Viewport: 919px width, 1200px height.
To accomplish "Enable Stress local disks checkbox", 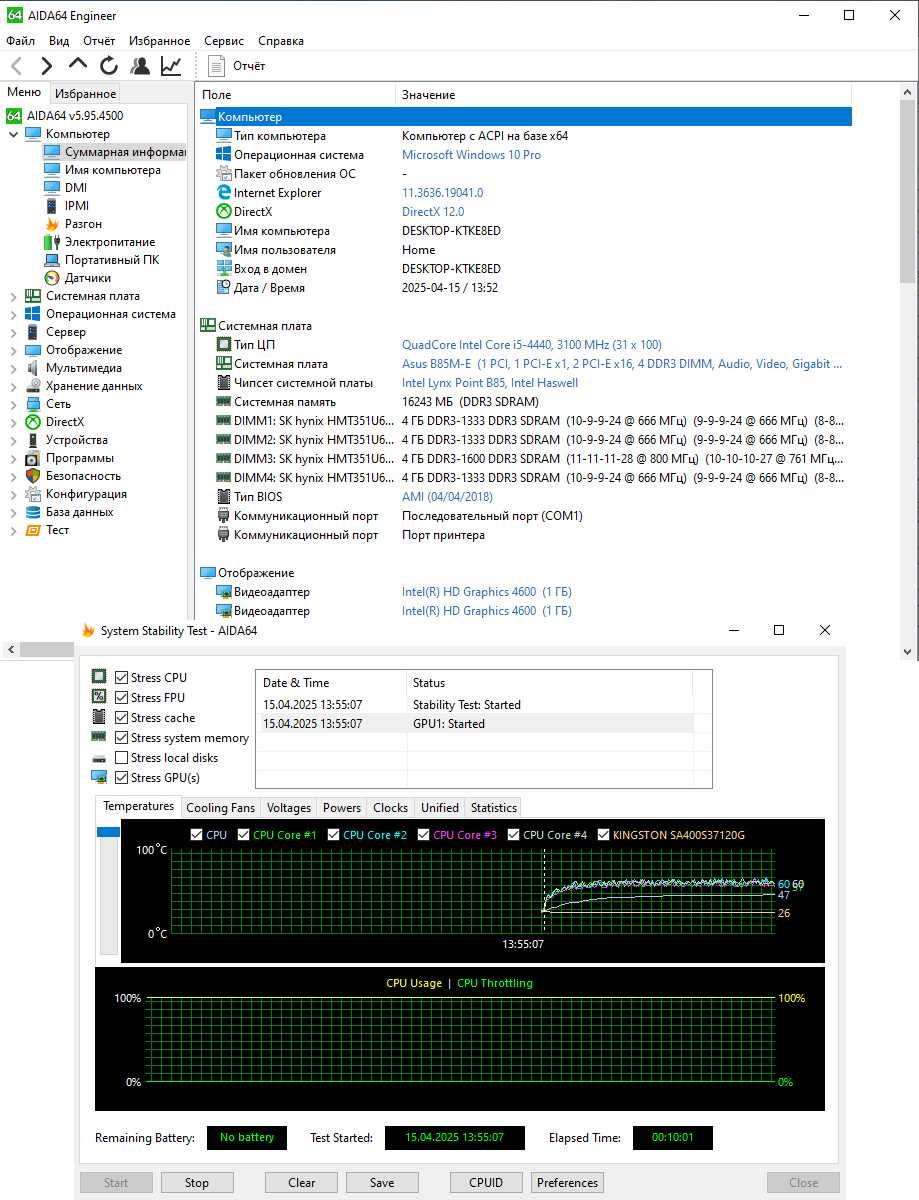I will pos(121,758).
